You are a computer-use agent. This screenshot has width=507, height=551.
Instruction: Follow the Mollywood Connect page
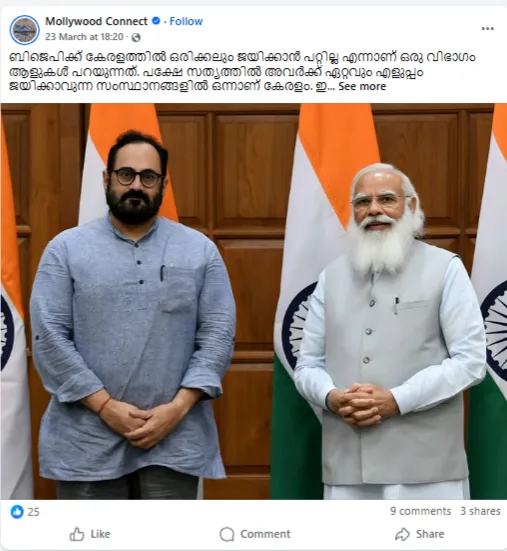click(x=186, y=21)
